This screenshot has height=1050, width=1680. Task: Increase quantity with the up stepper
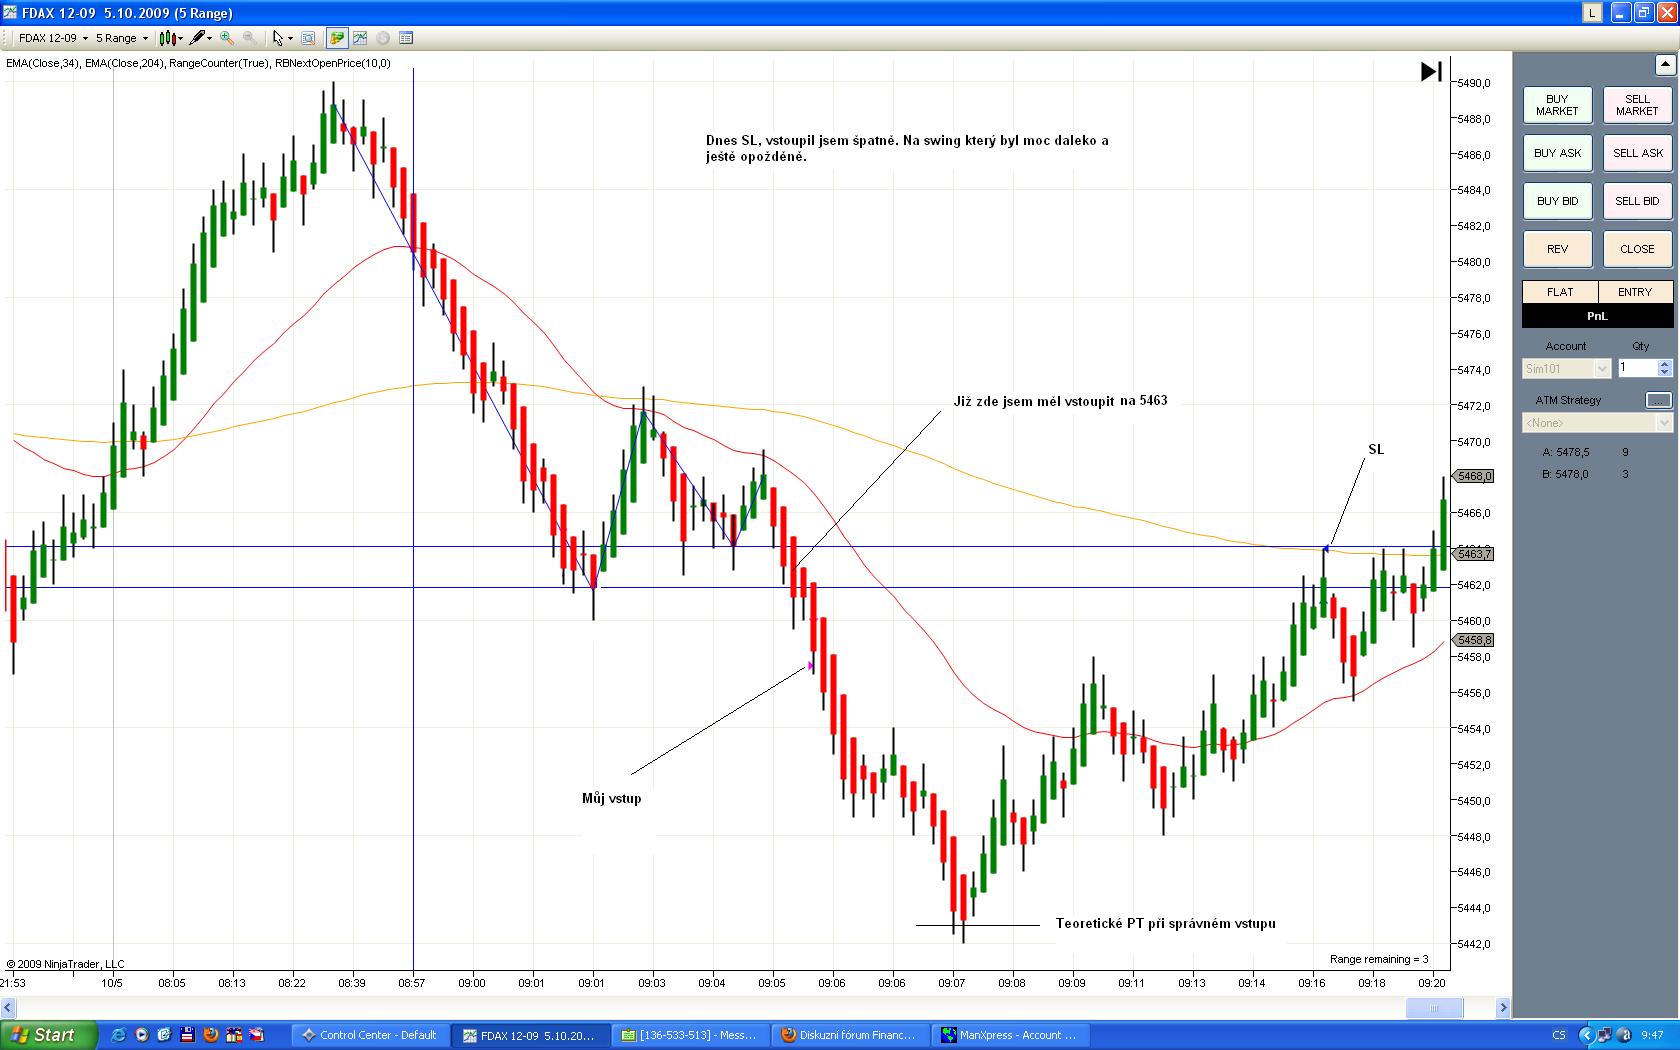pyautogui.click(x=1665, y=364)
